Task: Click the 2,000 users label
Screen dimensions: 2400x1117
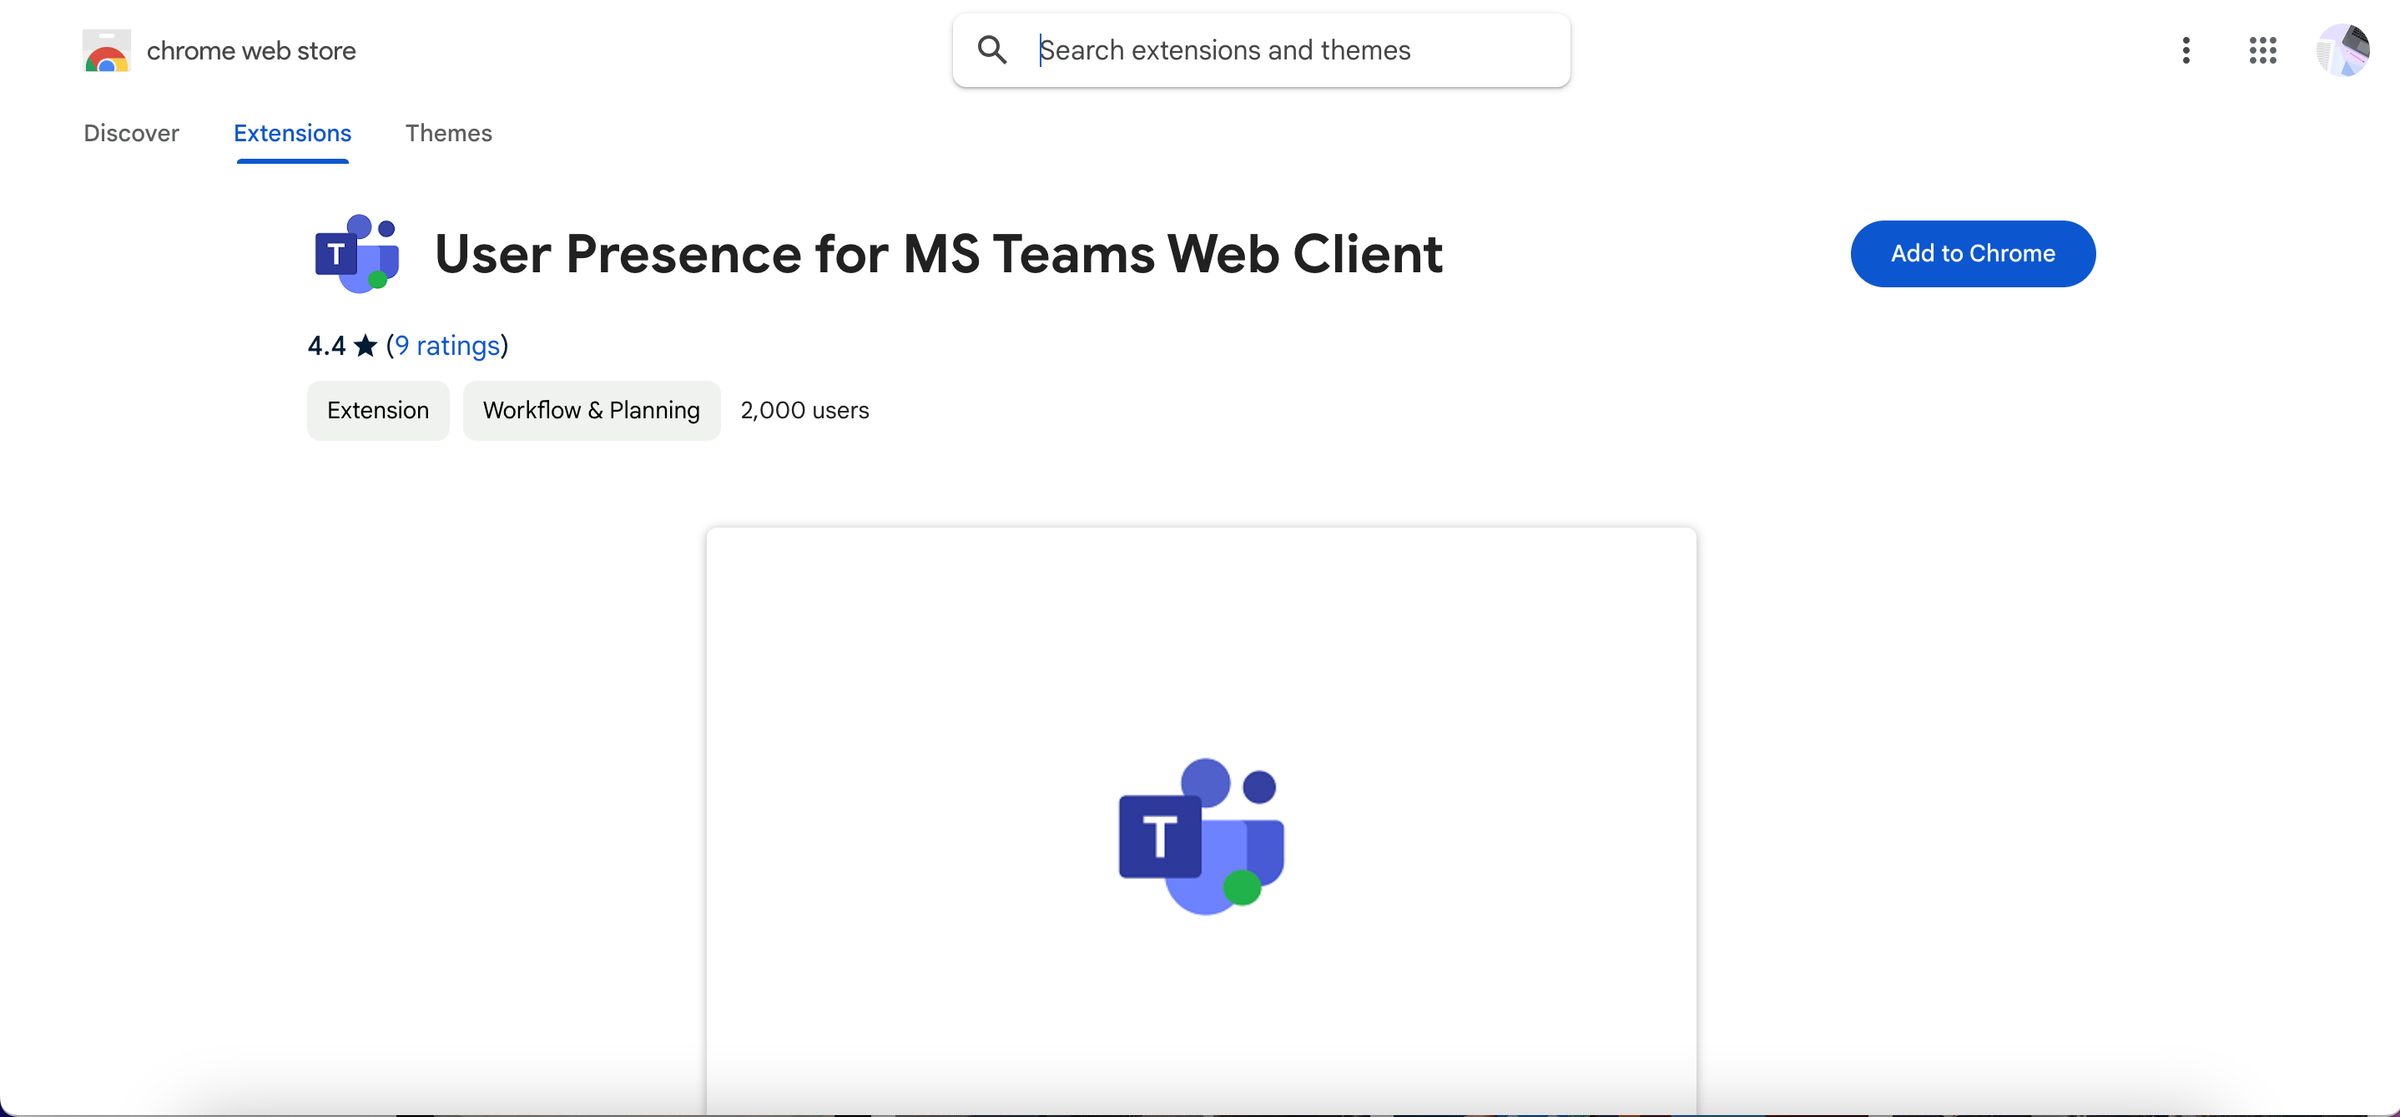Action: tap(804, 410)
